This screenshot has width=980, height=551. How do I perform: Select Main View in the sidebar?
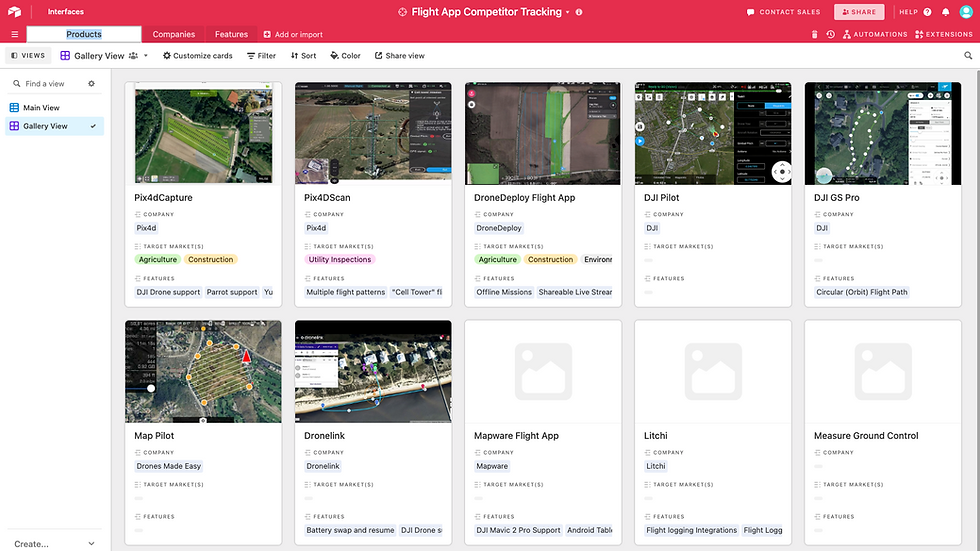point(54,107)
